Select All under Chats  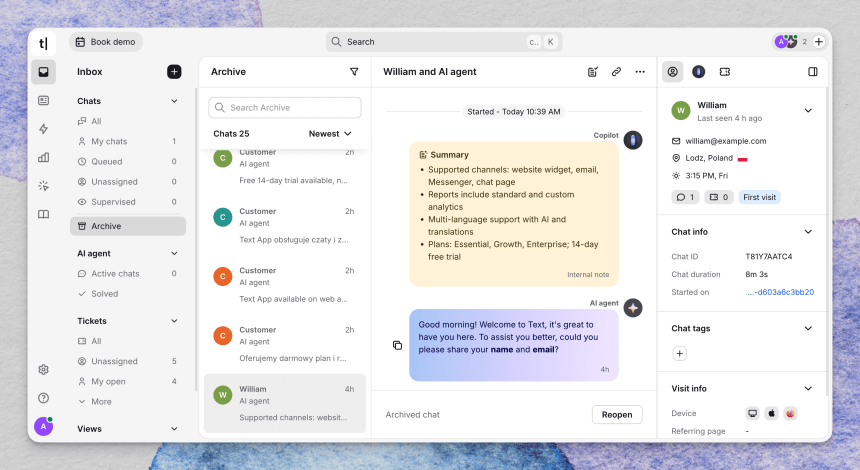click(128, 121)
